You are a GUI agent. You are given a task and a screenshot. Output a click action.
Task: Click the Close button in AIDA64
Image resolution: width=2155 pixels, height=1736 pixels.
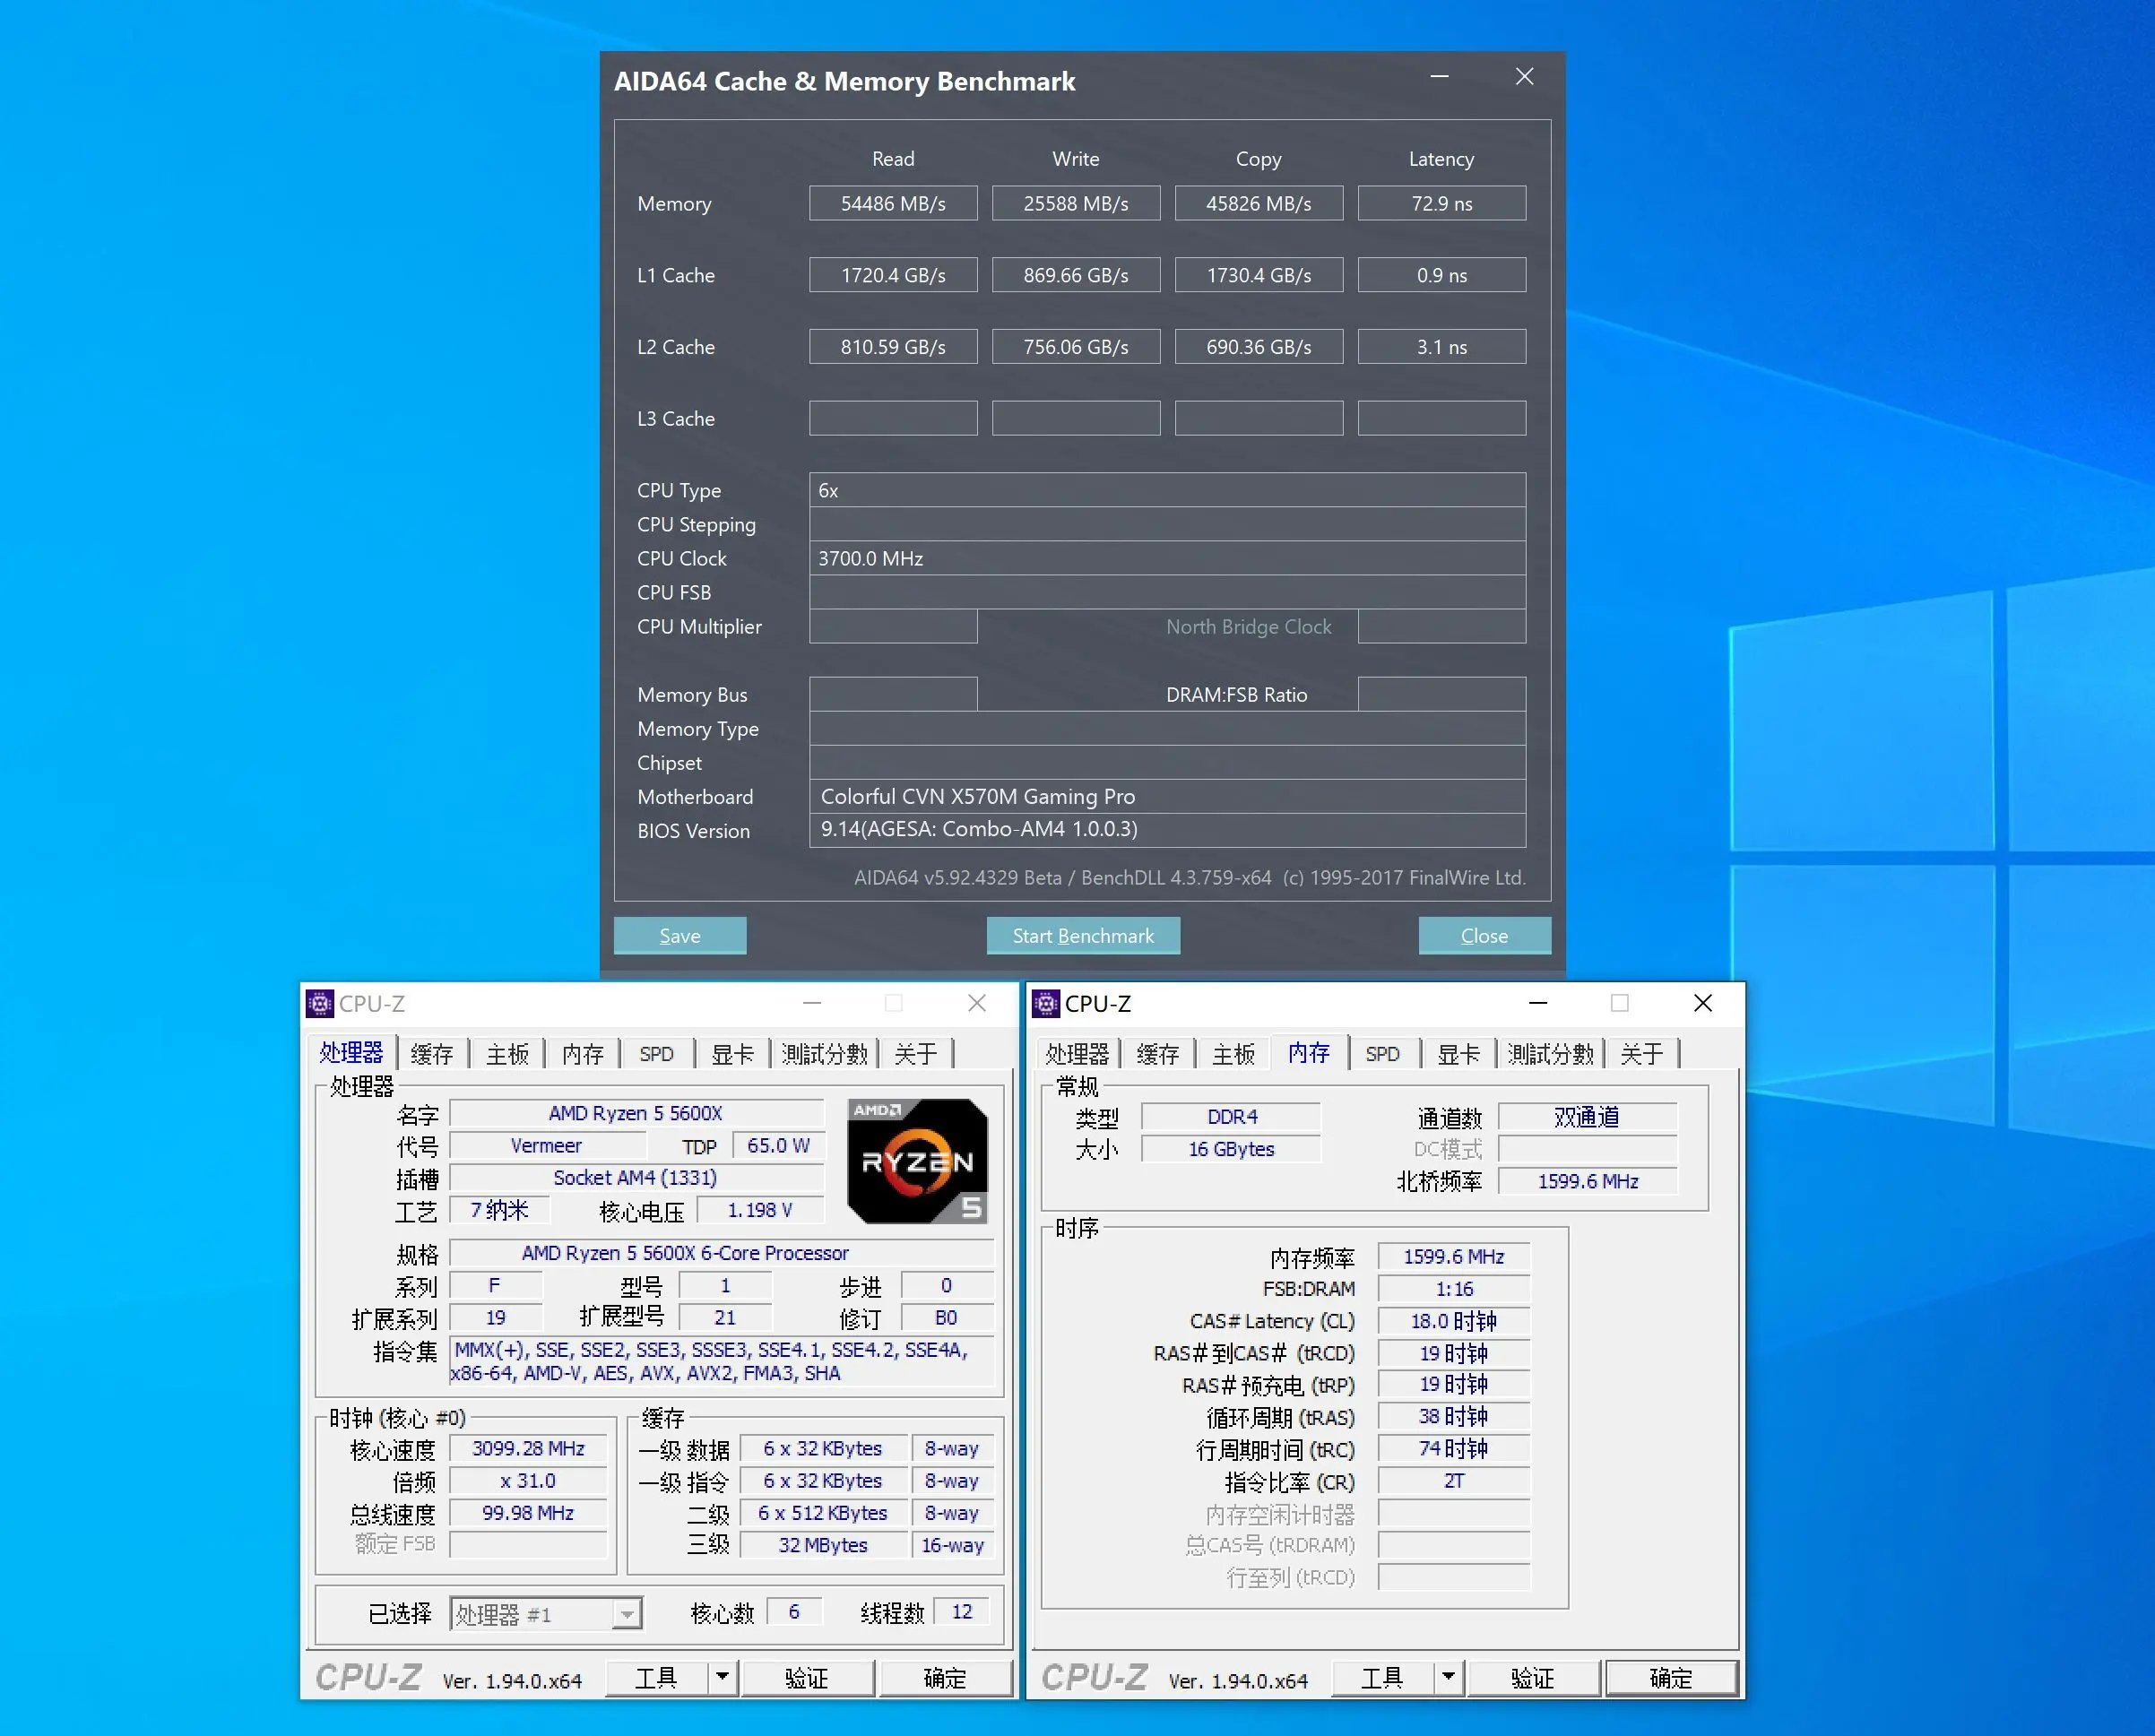click(x=1485, y=935)
